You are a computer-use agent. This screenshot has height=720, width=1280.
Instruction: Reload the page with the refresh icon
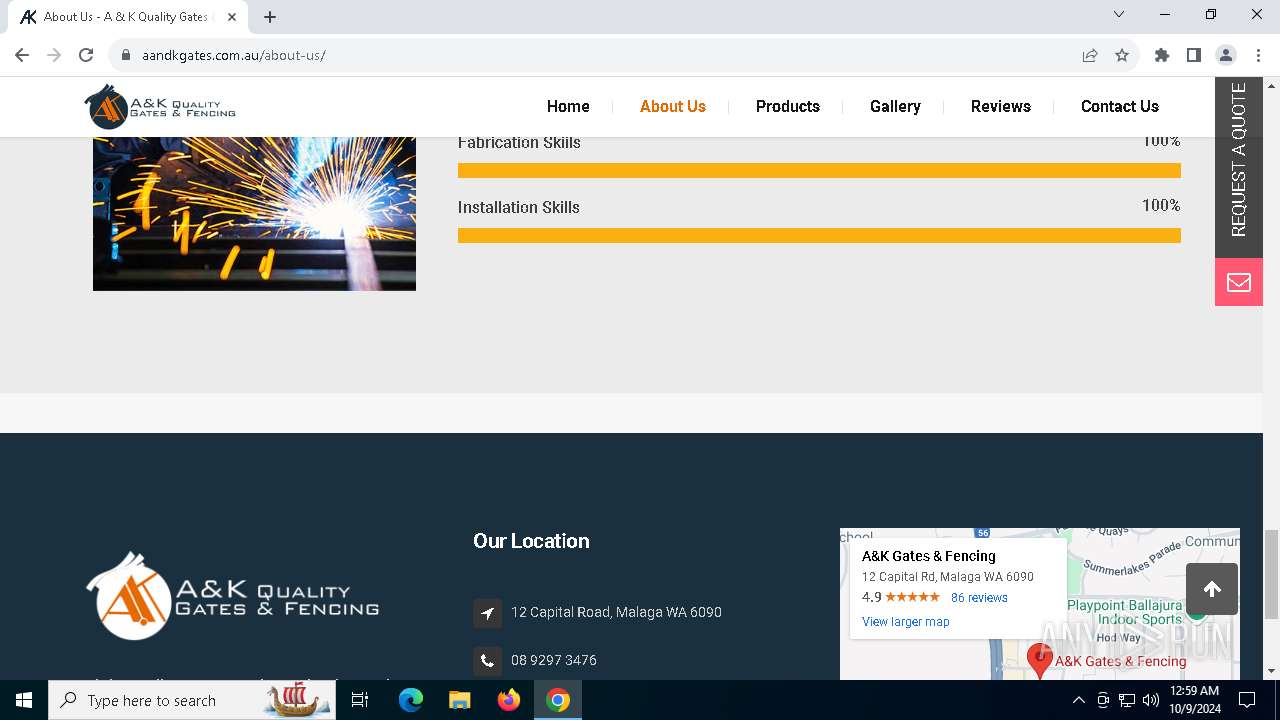86,55
